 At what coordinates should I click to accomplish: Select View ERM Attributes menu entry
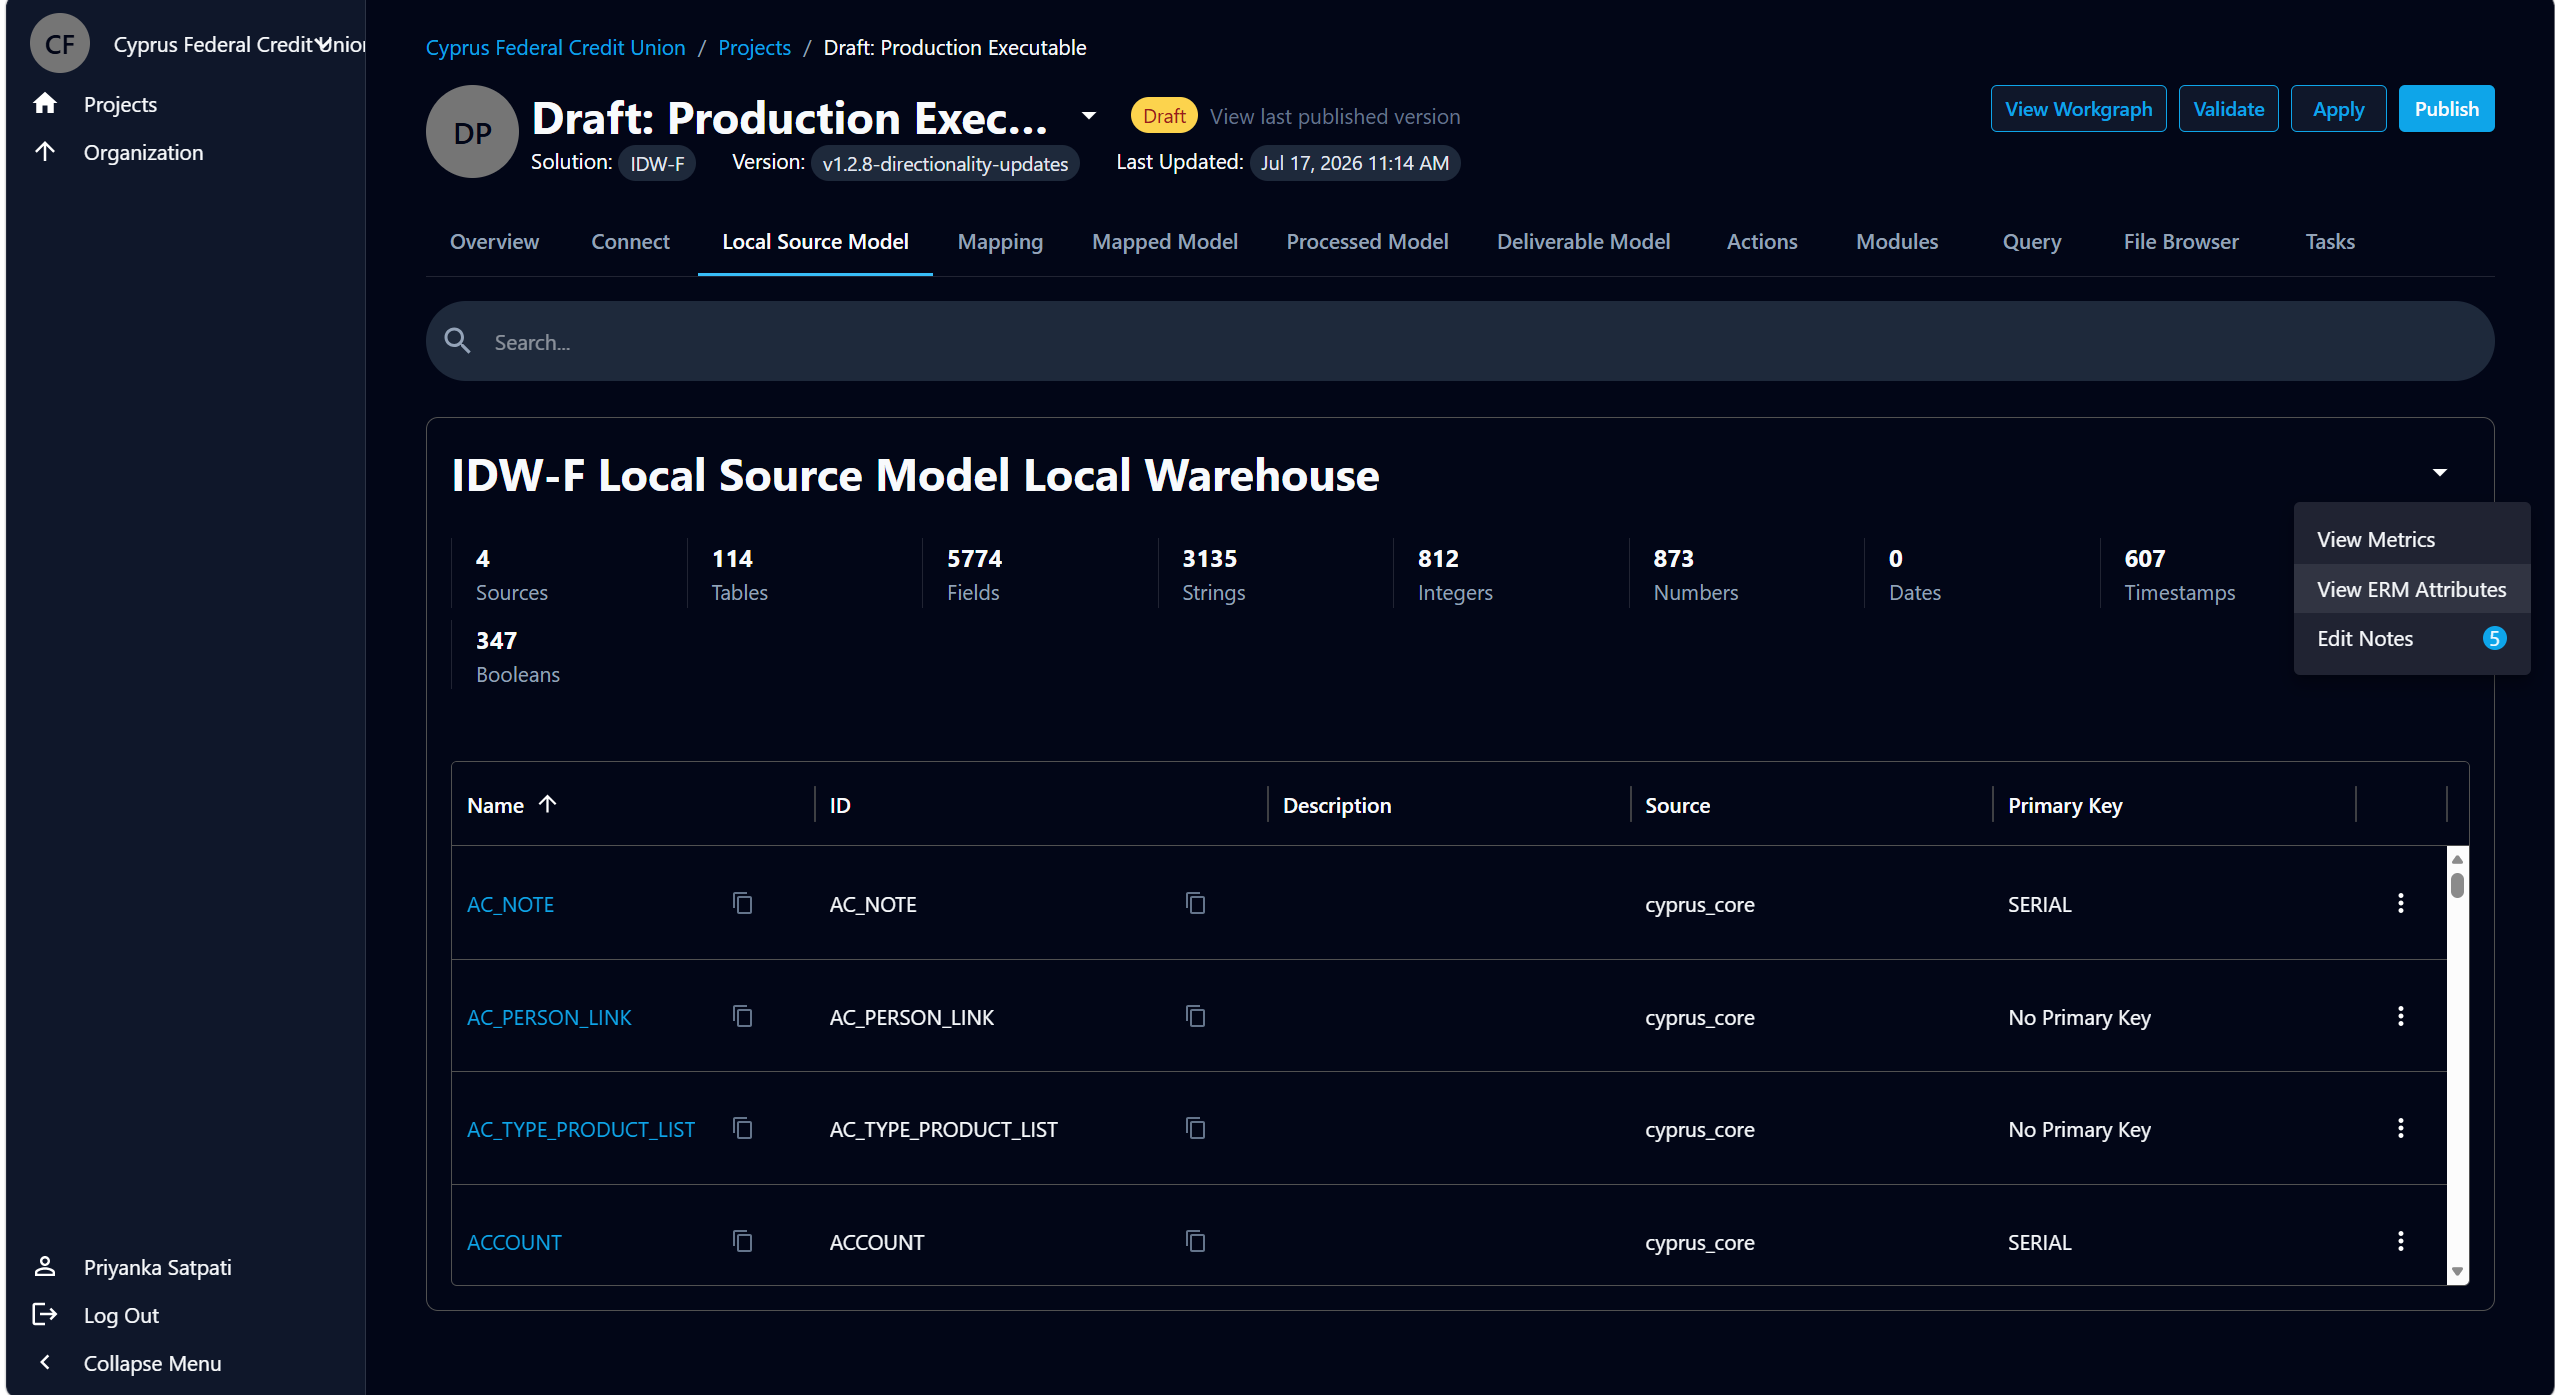(2411, 589)
